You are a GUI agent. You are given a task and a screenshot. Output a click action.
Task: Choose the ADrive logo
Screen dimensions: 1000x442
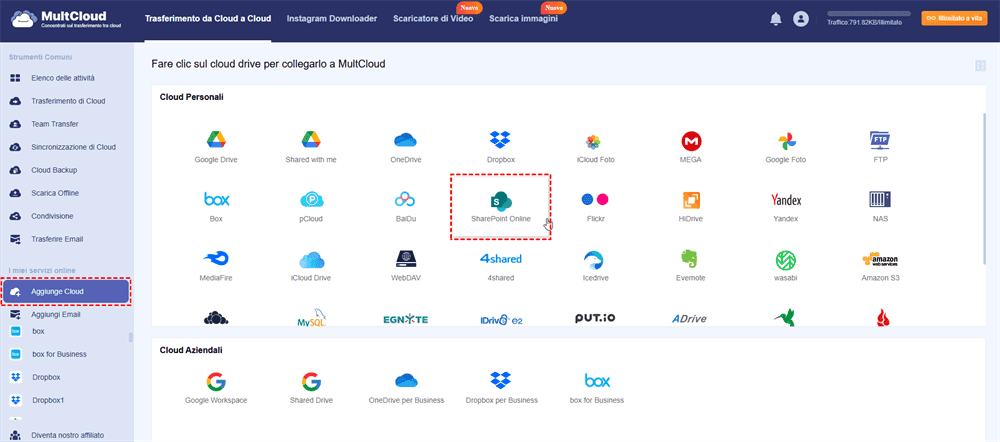coord(689,319)
